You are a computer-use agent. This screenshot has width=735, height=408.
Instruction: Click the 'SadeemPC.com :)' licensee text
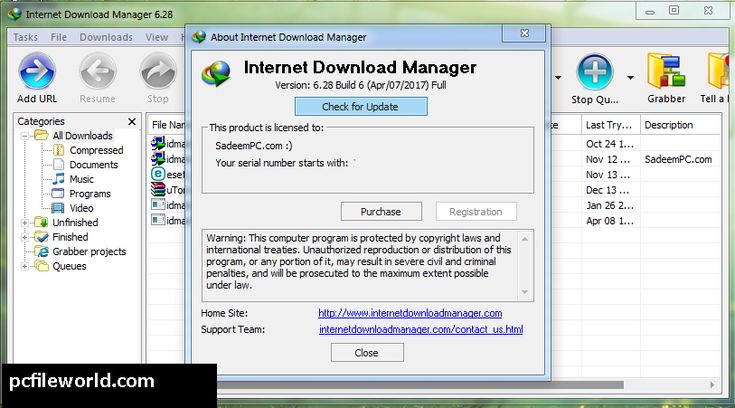[x=254, y=145]
